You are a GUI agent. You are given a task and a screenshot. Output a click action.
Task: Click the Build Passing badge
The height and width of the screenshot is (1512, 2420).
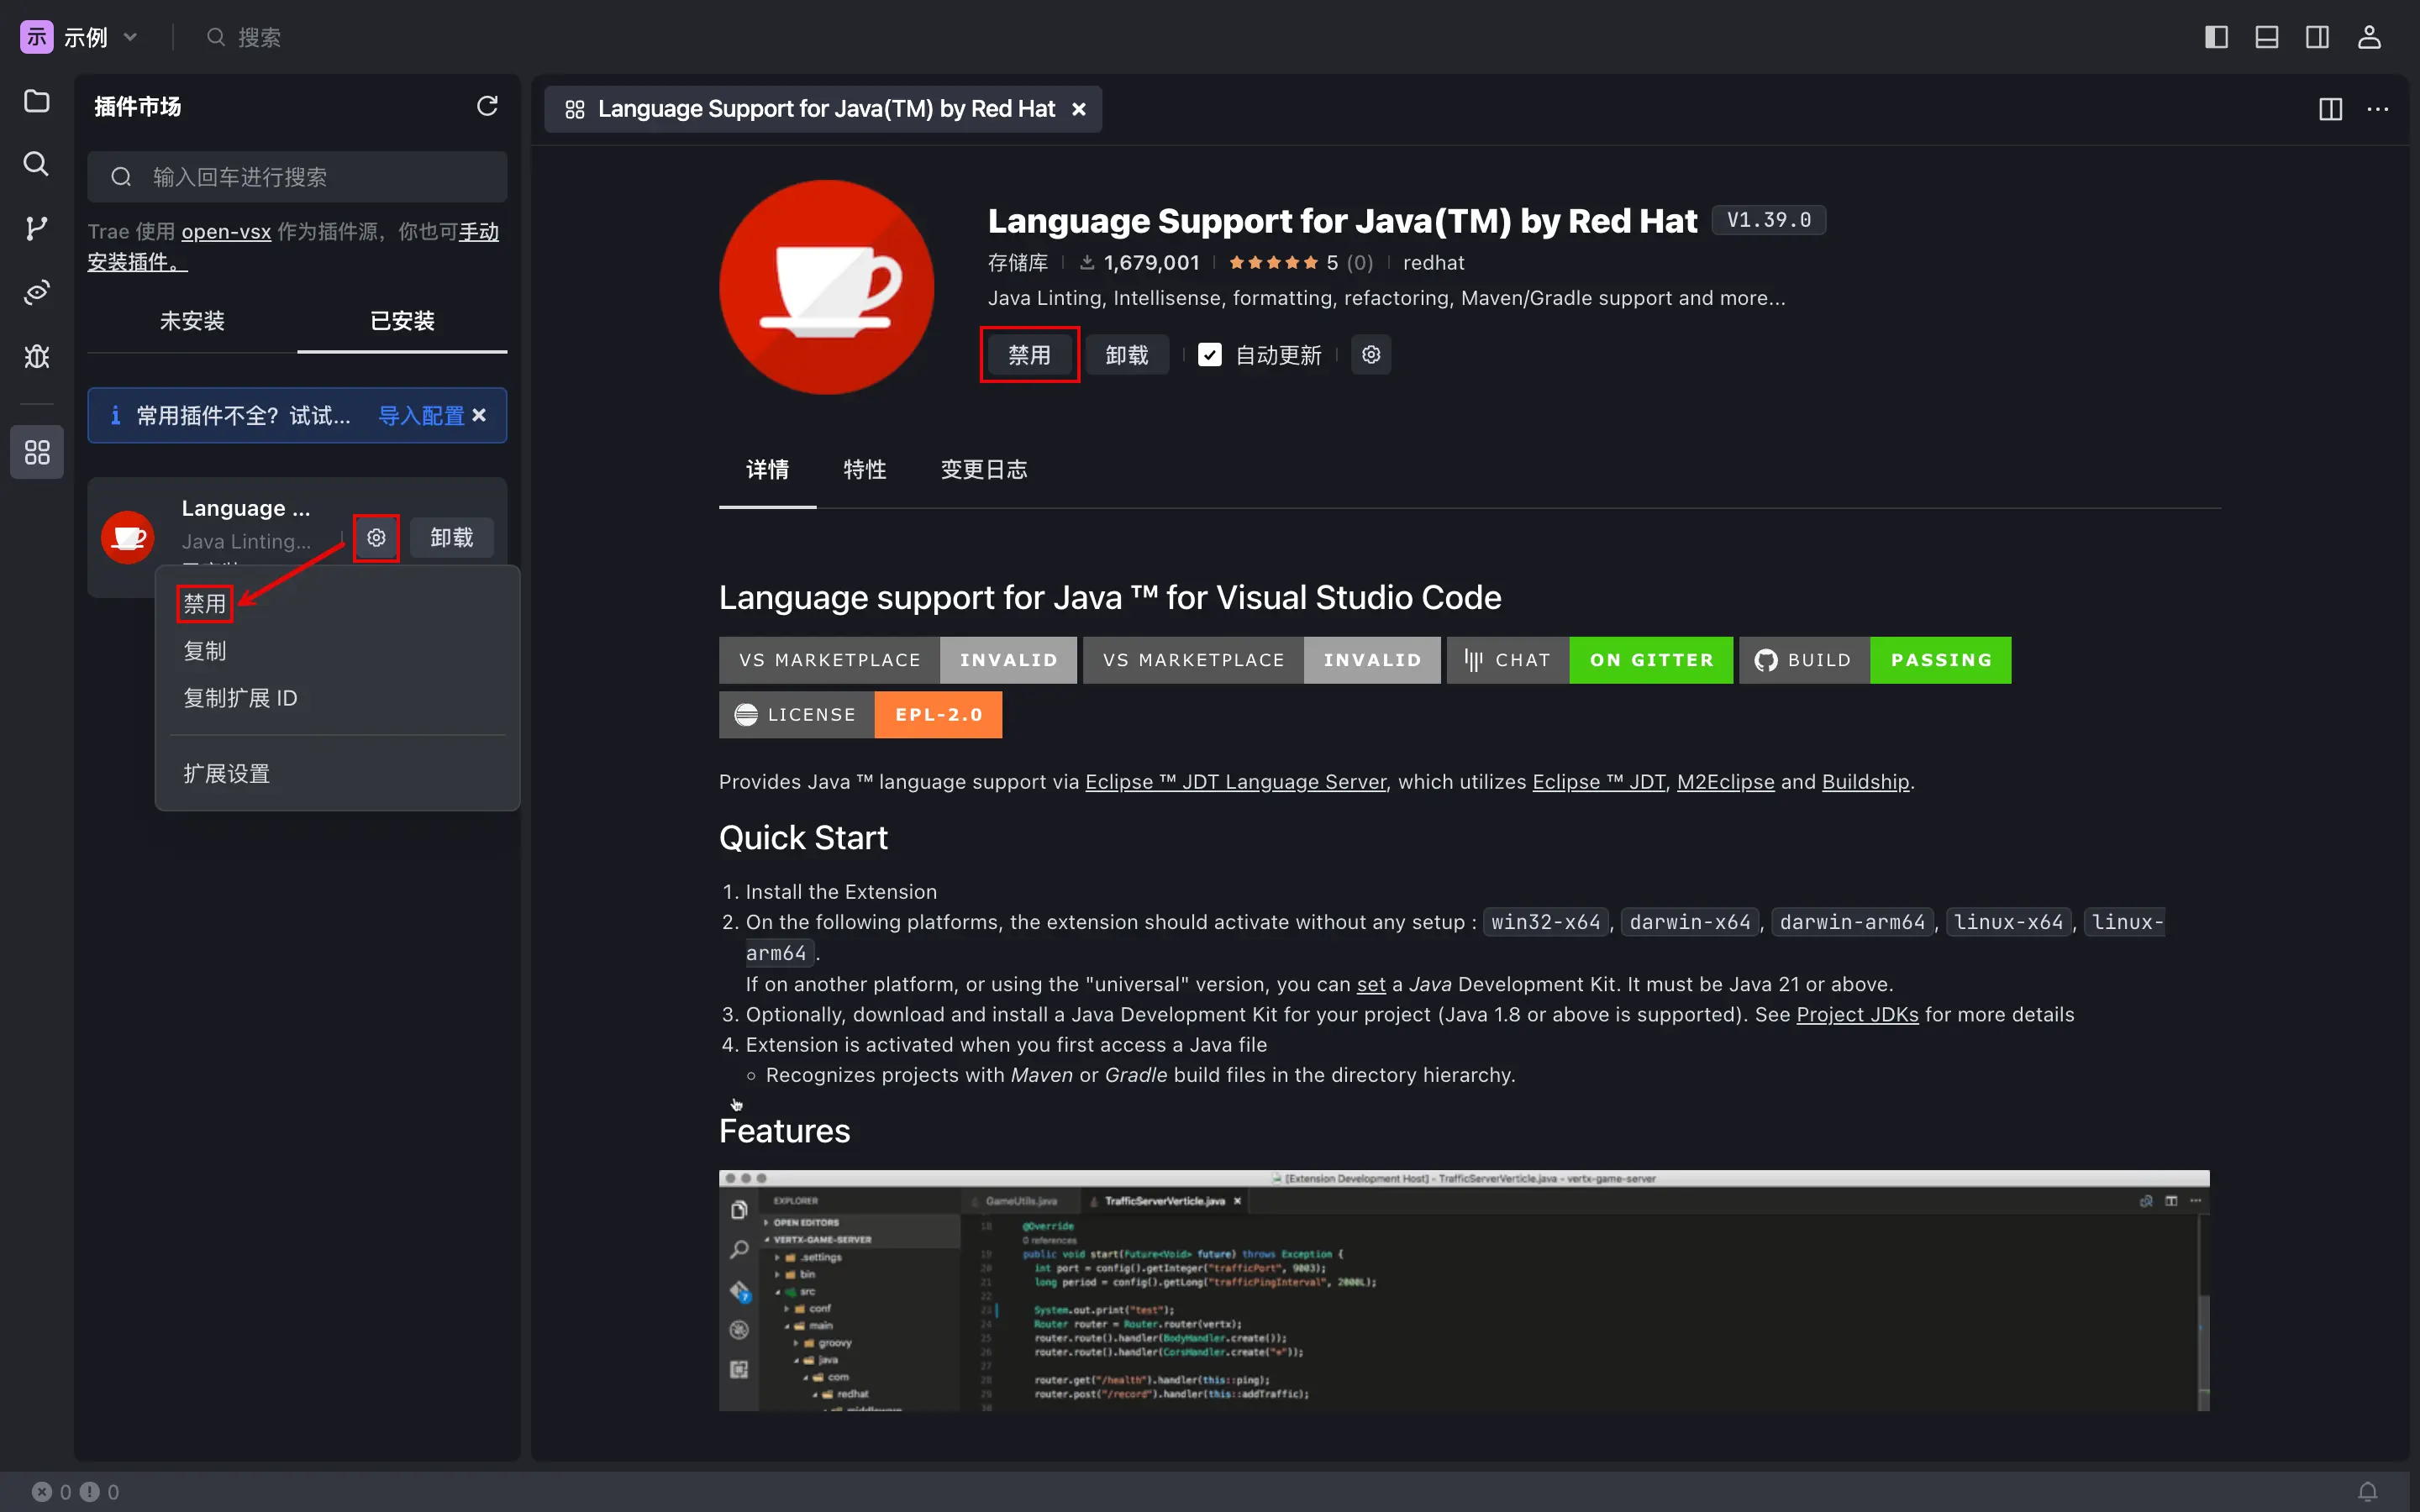click(x=1874, y=660)
